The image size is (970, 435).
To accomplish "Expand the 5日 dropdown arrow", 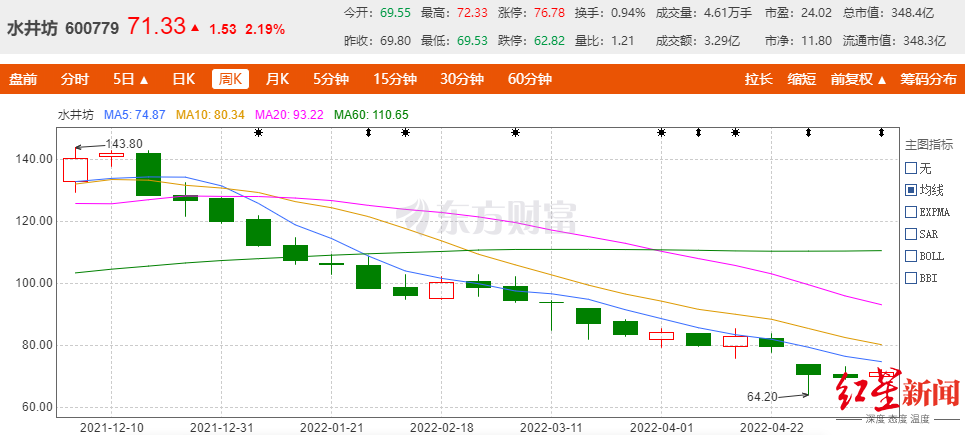I will click(x=144, y=80).
